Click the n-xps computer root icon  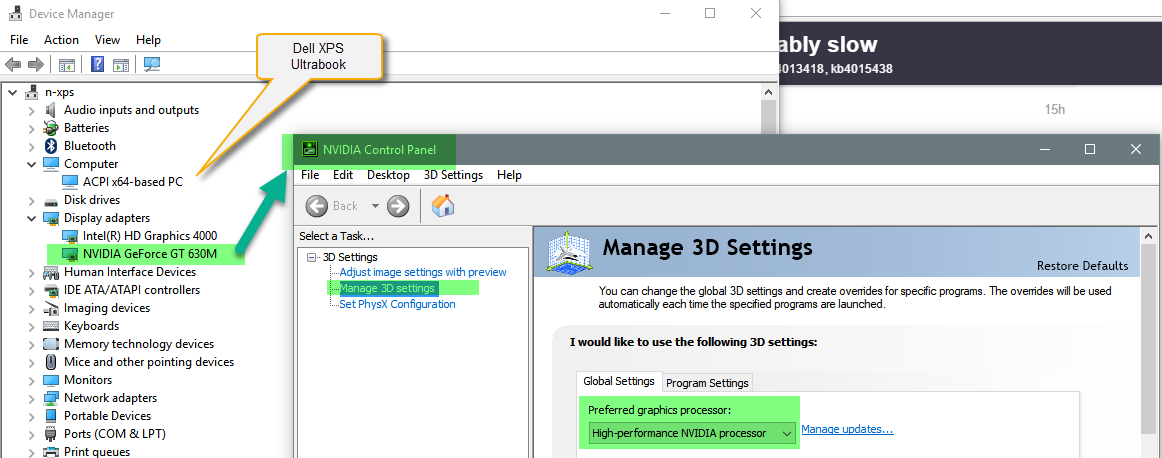32,92
